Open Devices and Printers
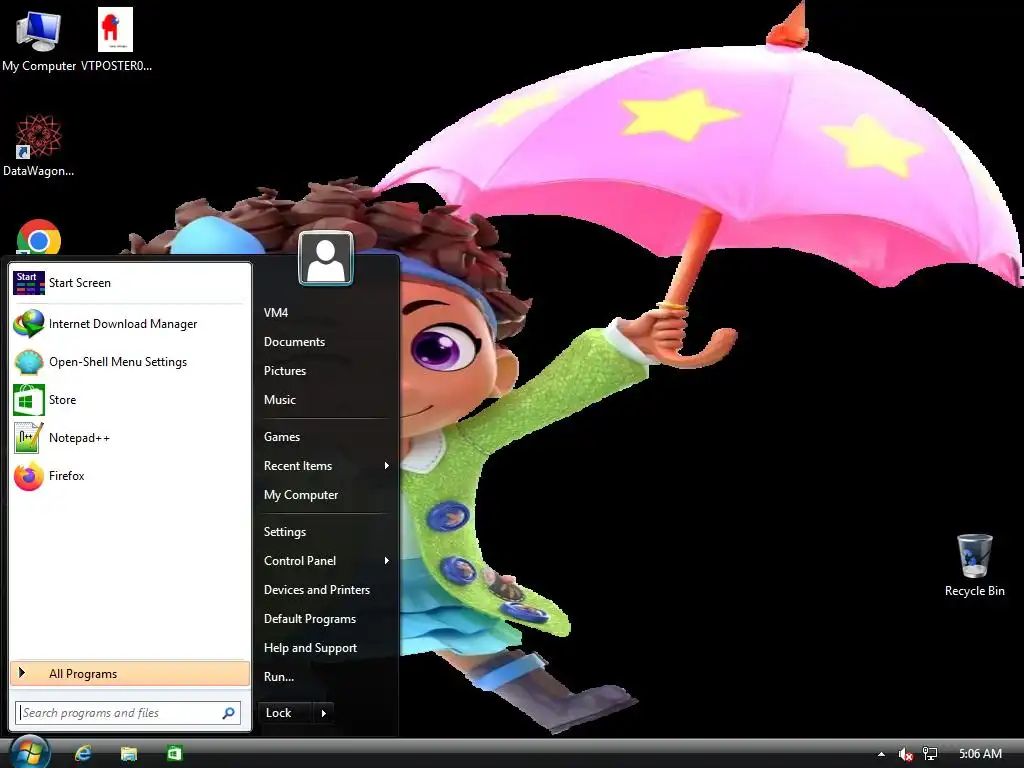This screenshot has height=768, width=1024. 317,590
